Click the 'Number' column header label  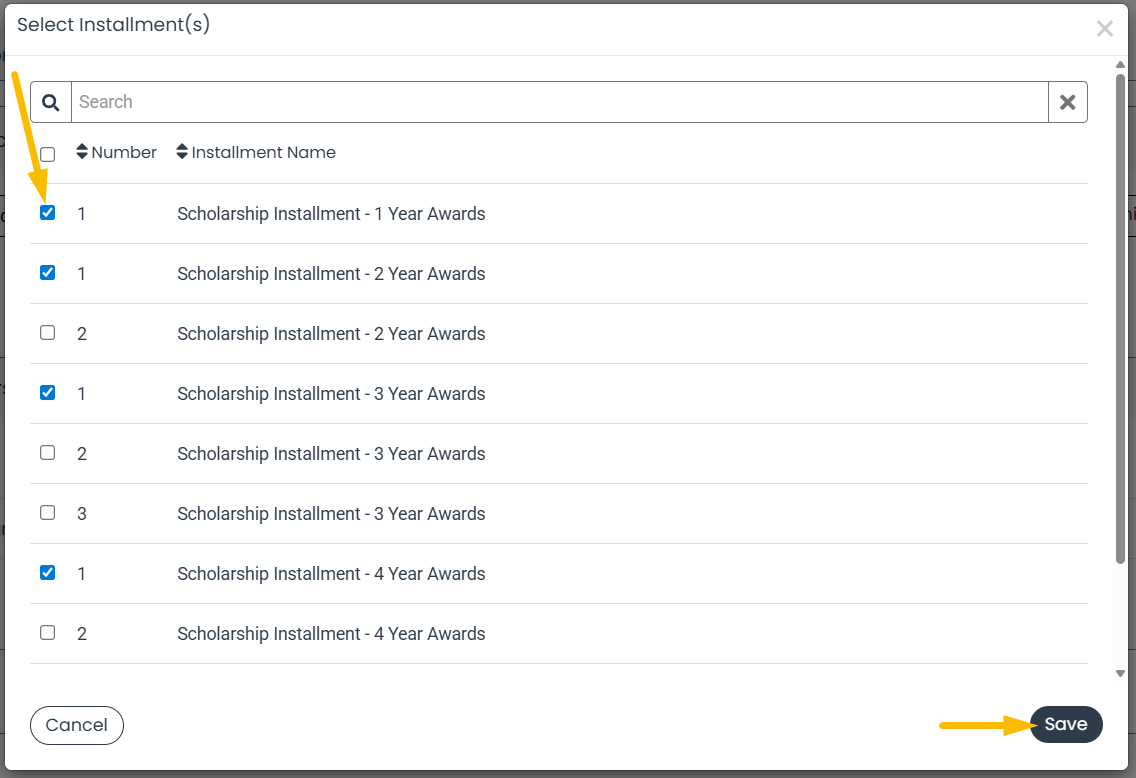point(124,152)
